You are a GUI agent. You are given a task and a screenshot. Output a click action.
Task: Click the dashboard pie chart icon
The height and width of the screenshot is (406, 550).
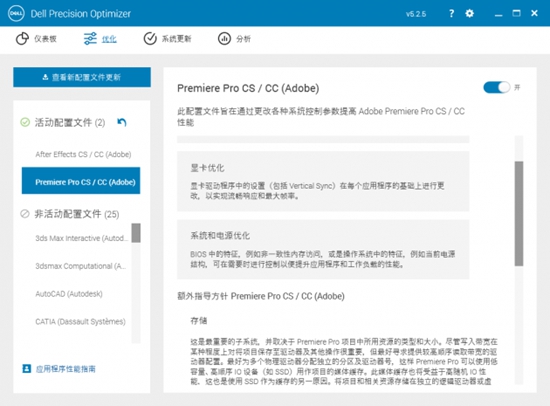22,39
